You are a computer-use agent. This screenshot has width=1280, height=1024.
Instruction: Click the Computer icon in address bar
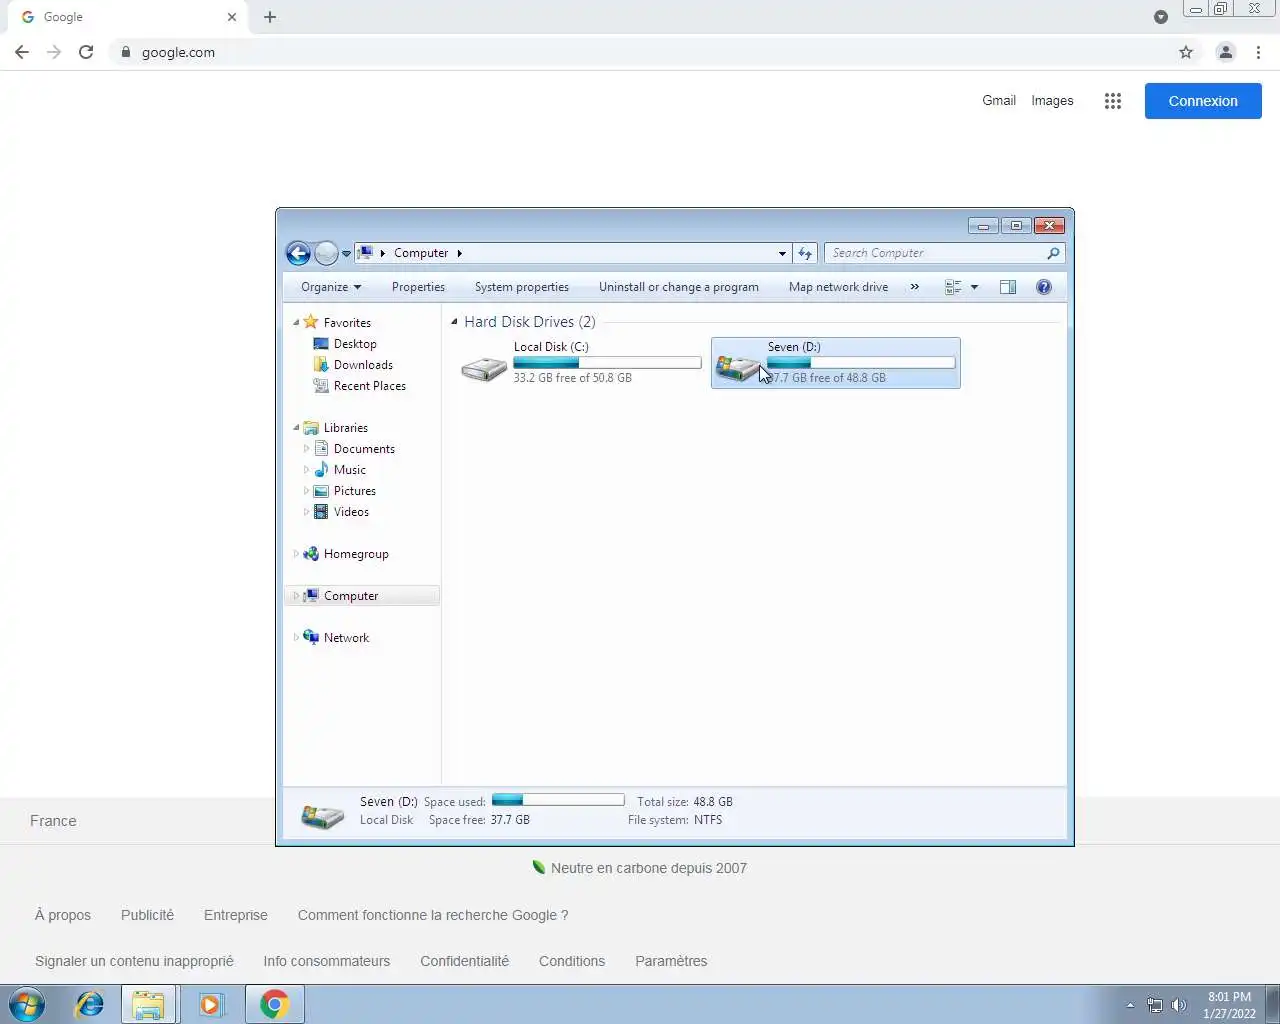pyautogui.click(x=366, y=253)
